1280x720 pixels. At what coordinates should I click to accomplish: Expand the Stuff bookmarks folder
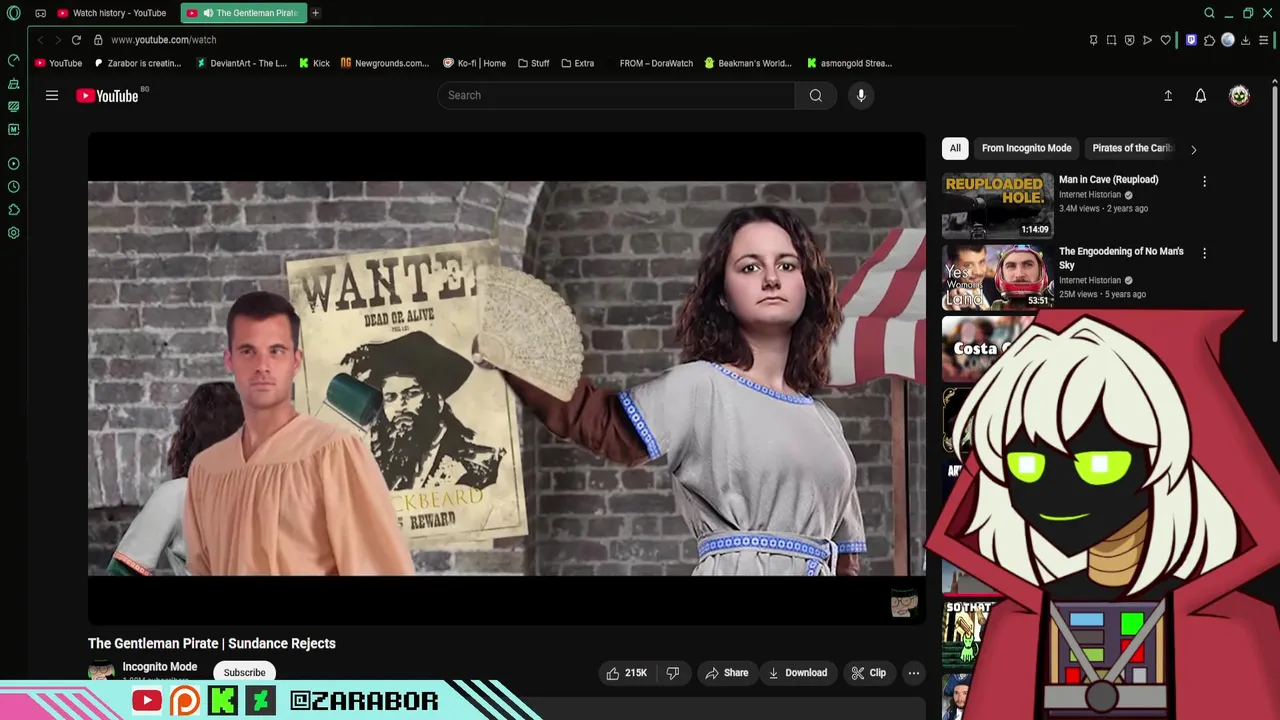pyautogui.click(x=534, y=63)
